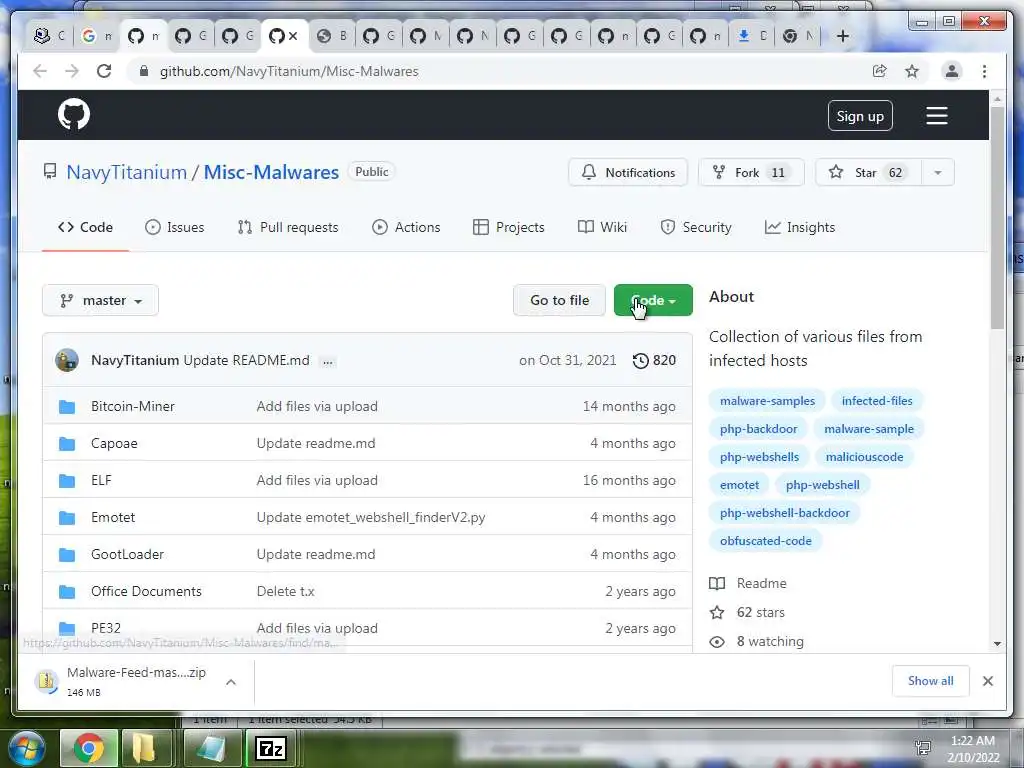Click the GitHub logo in header
The height and width of the screenshot is (768, 1024).
74,114
